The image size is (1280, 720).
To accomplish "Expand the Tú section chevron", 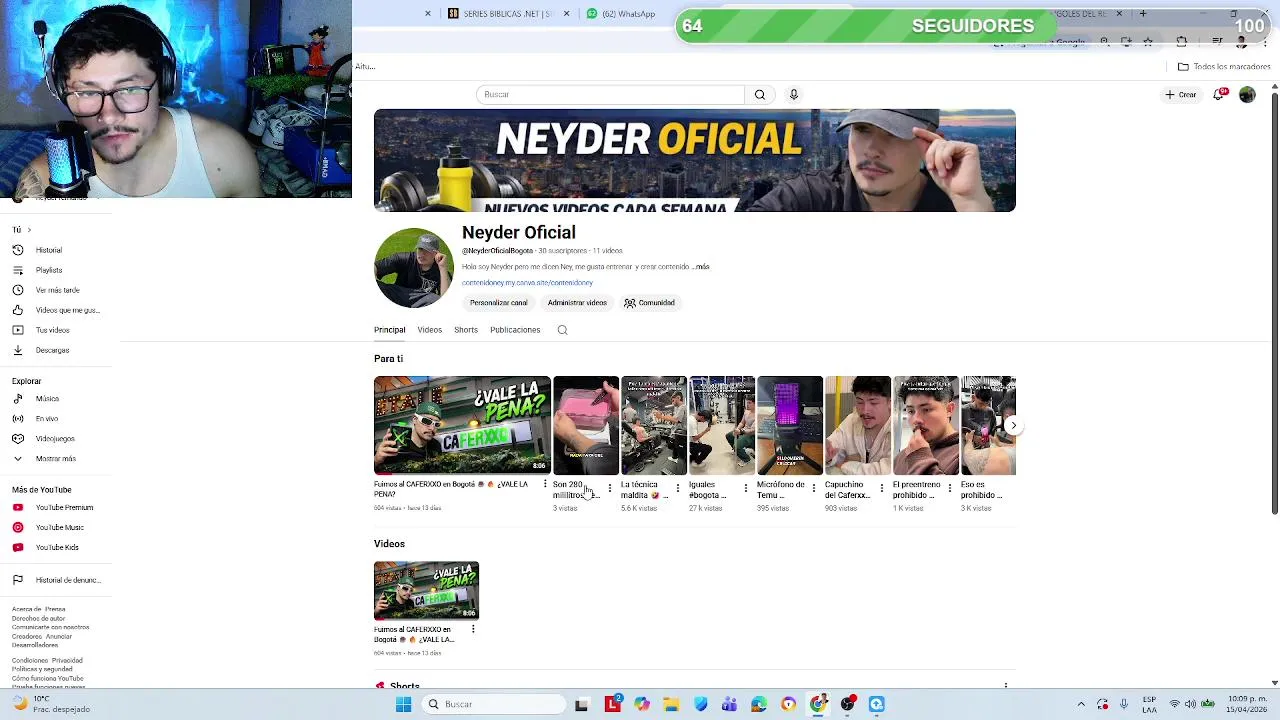I will coord(29,230).
